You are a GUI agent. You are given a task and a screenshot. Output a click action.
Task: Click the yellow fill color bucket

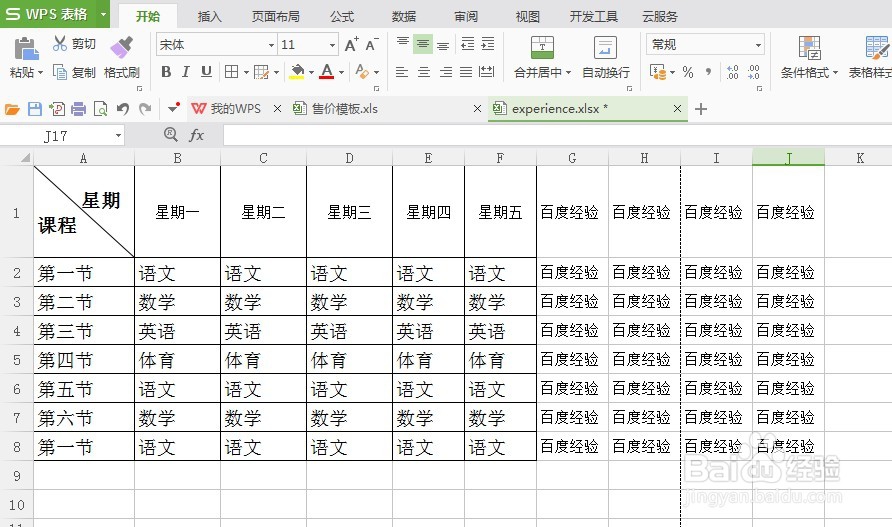[297, 72]
